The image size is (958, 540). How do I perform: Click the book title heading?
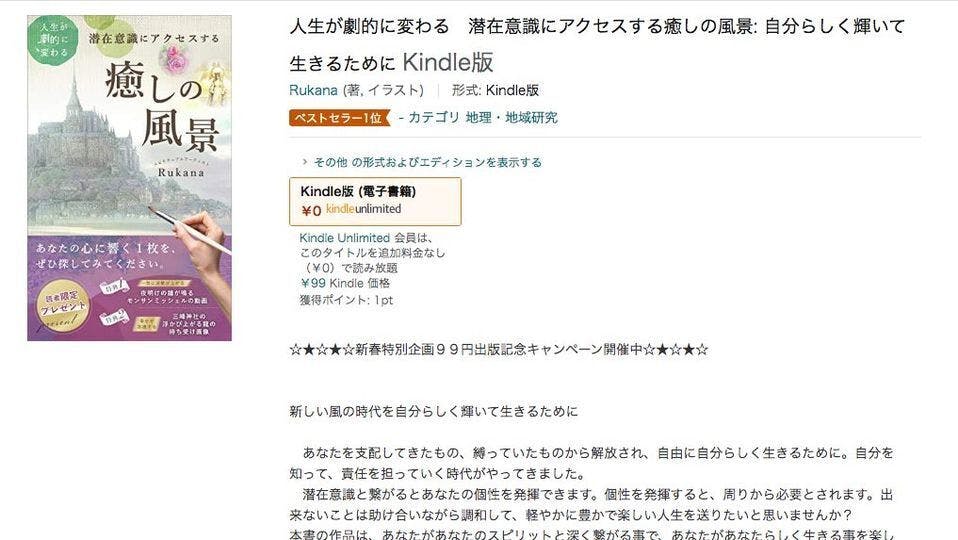click(x=597, y=45)
